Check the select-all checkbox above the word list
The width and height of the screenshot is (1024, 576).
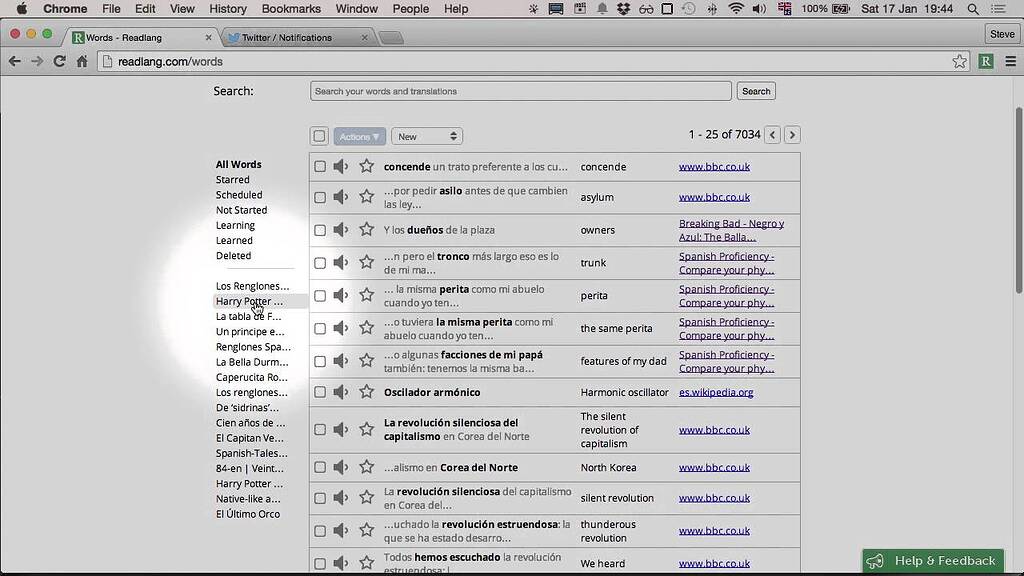click(319, 136)
